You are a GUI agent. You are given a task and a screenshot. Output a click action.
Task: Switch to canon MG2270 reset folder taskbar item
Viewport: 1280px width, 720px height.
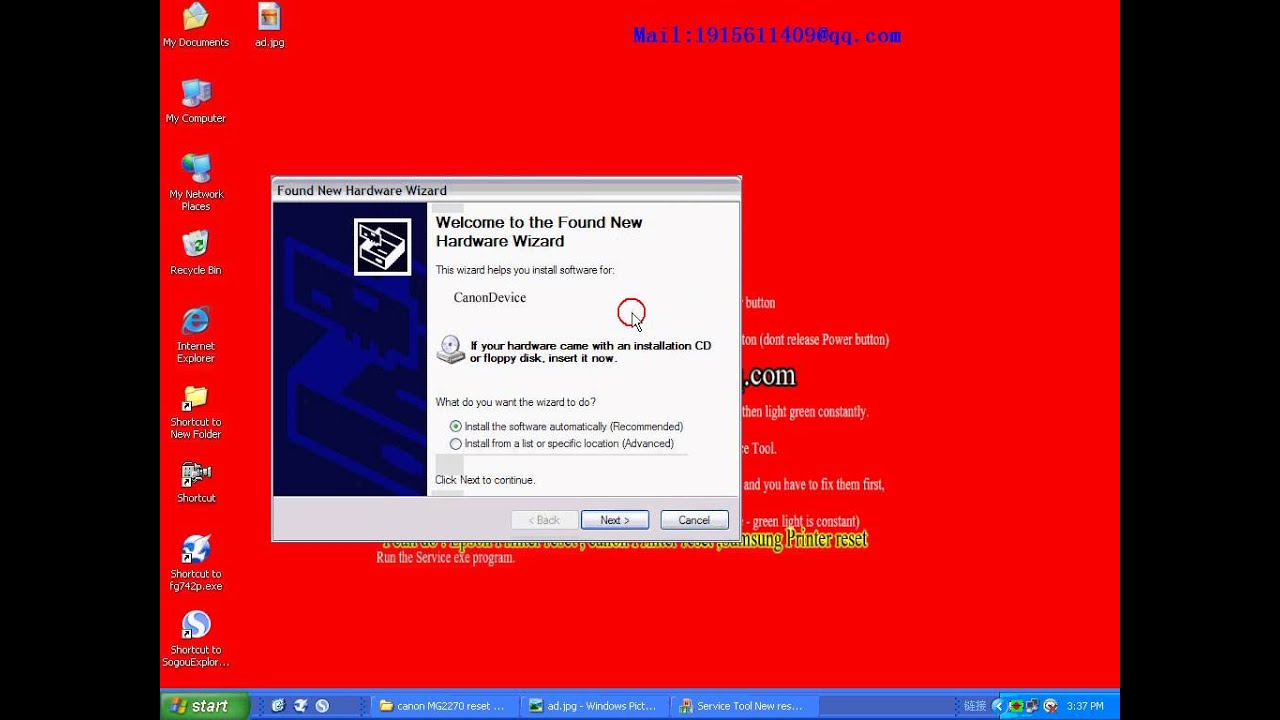pyautogui.click(x=444, y=706)
